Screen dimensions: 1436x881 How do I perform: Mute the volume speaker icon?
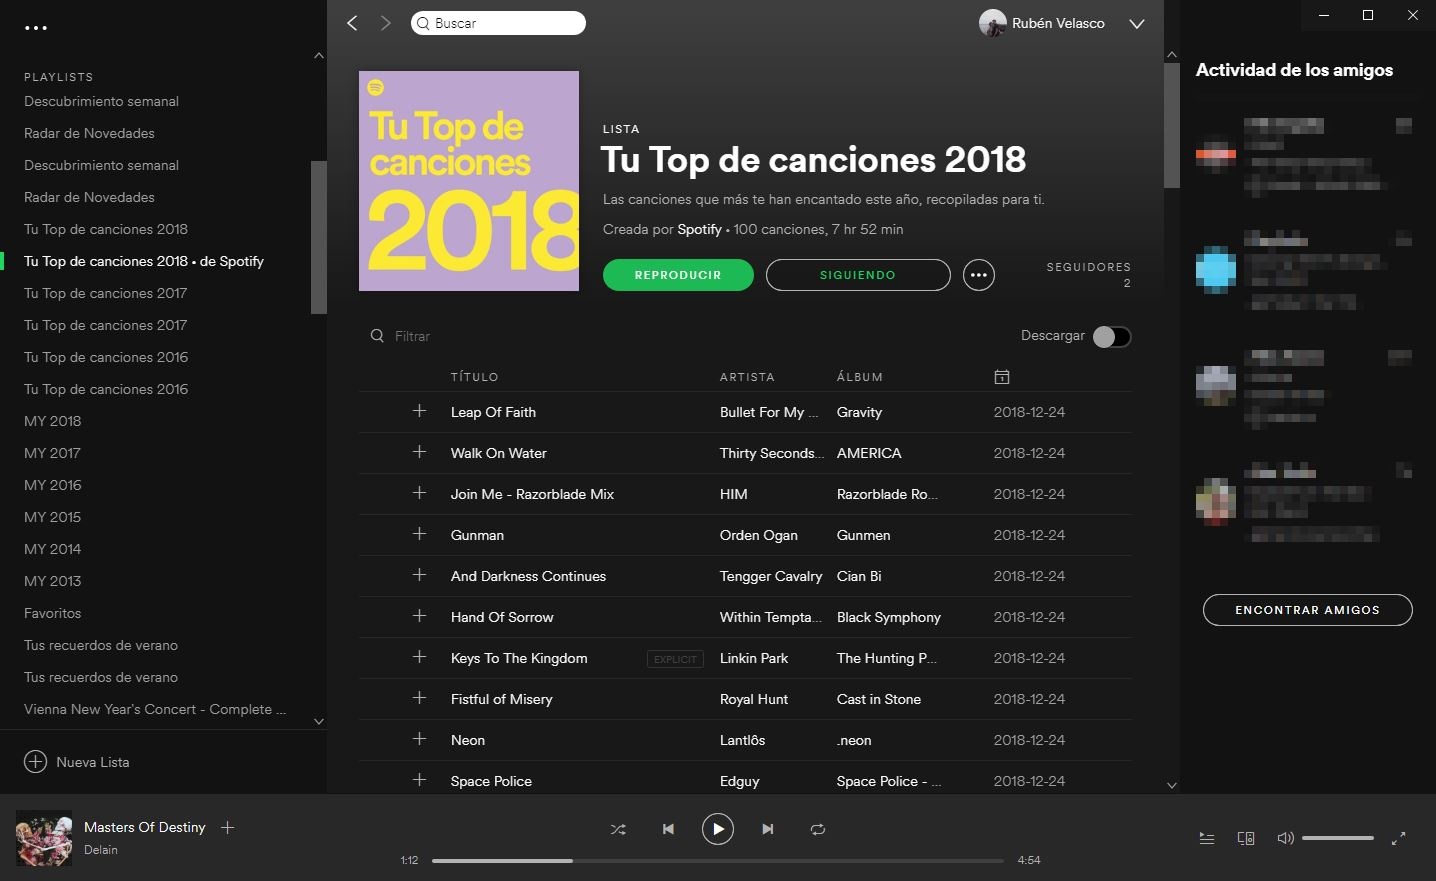[x=1285, y=838]
